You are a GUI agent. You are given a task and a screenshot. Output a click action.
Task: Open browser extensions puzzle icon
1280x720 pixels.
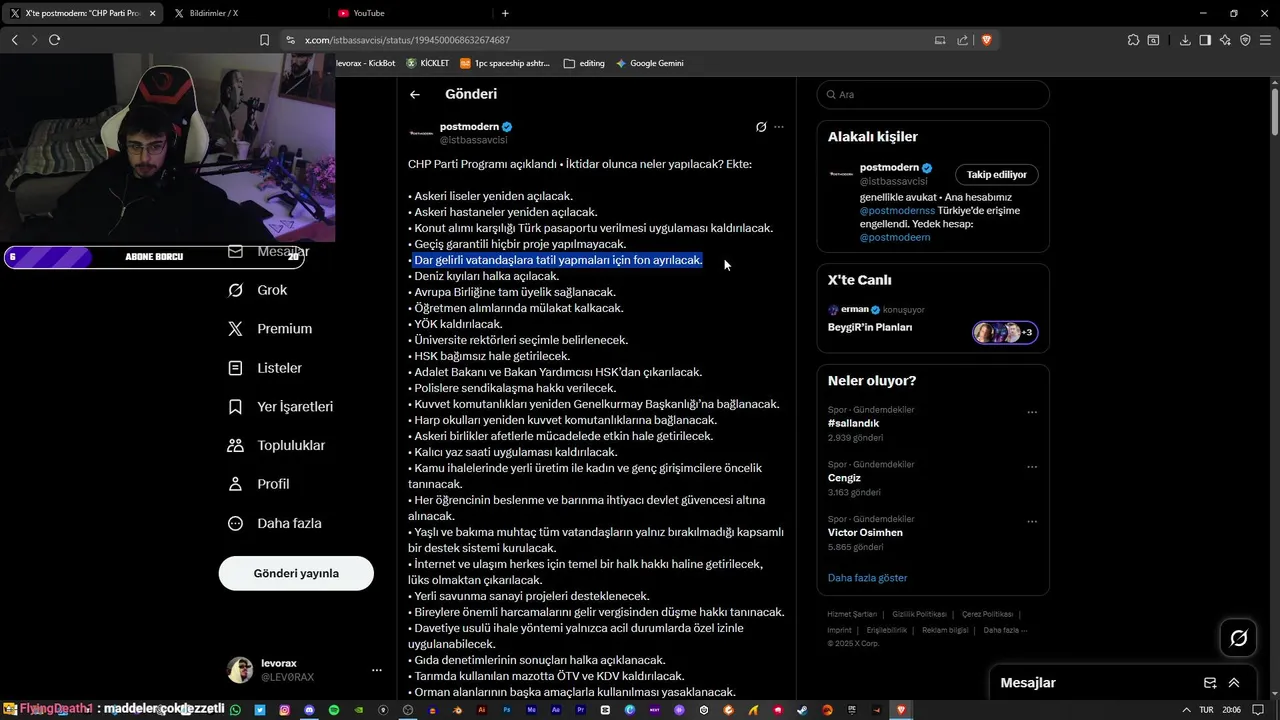pos(1133,40)
